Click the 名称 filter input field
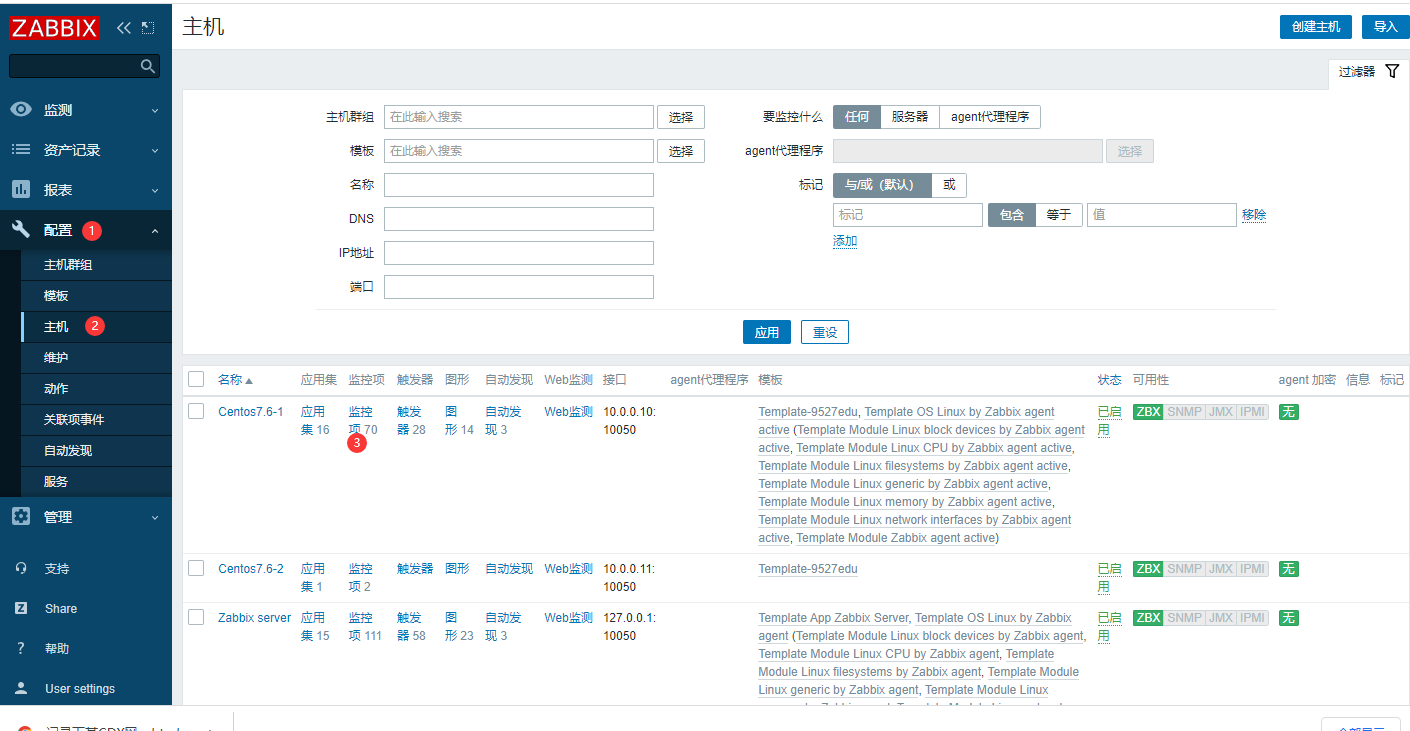Screen dimensions: 1410x731 tap(519, 185)
